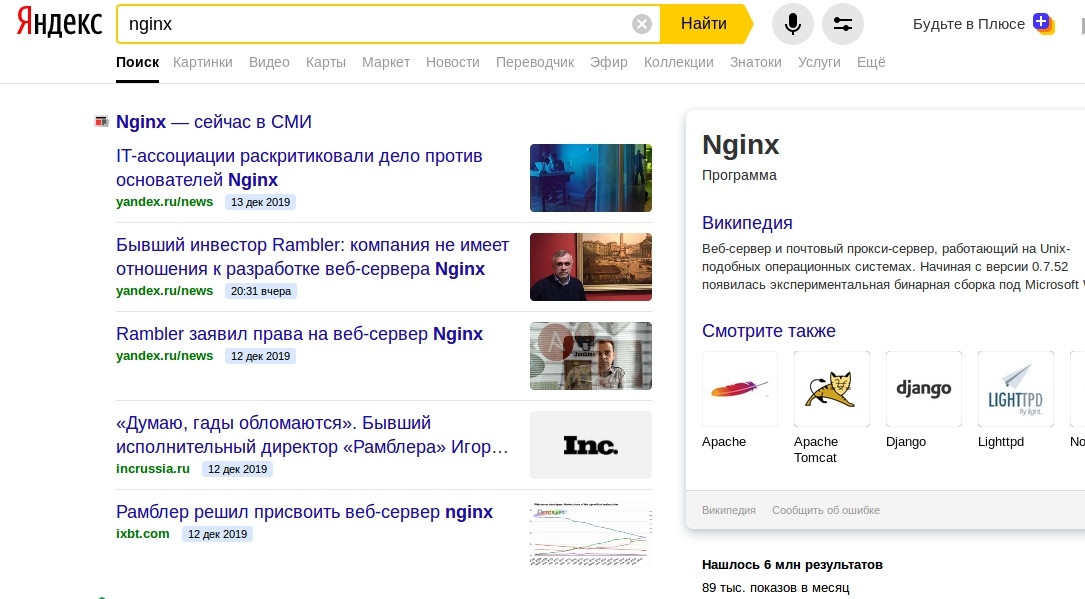
Task: Switch to the Новости tab
Action: point(452,62)
